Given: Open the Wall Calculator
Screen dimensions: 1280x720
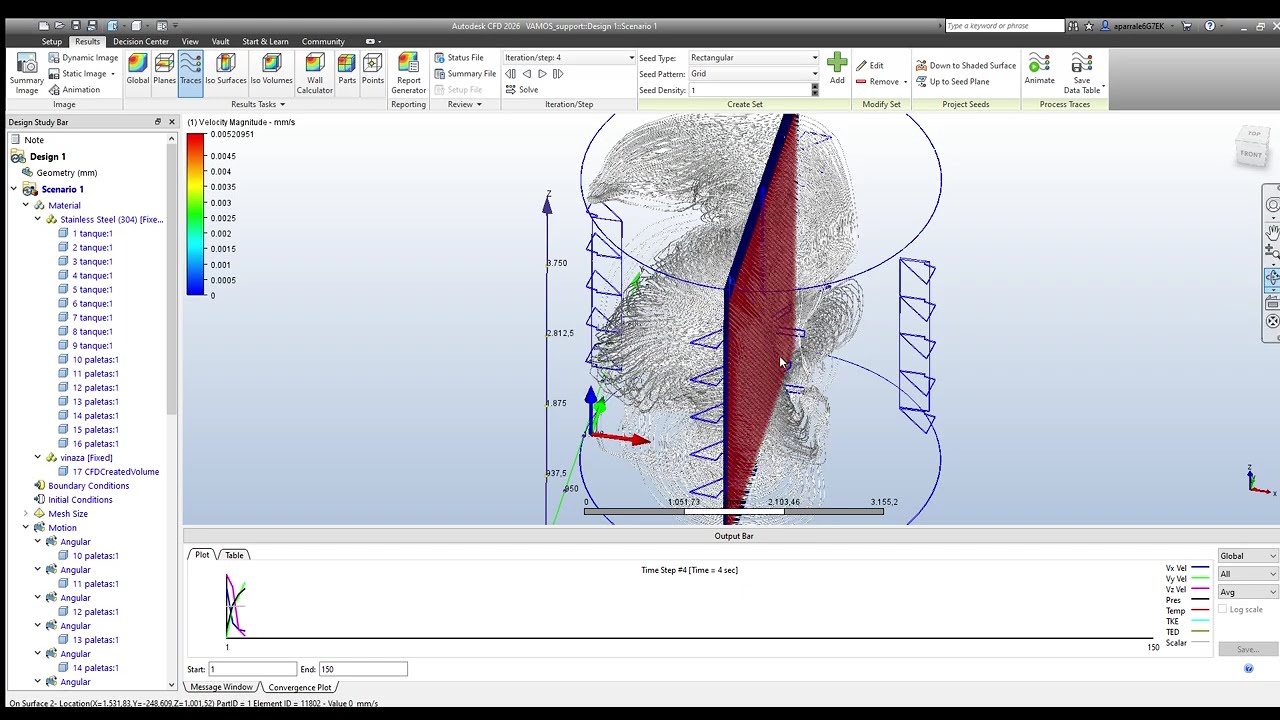Looking at the screenshot, I should (314, 74).
